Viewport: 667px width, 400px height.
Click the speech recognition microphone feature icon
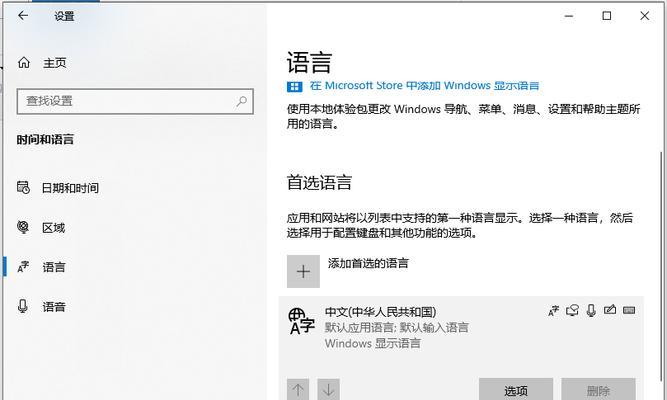tap(591, 311)
